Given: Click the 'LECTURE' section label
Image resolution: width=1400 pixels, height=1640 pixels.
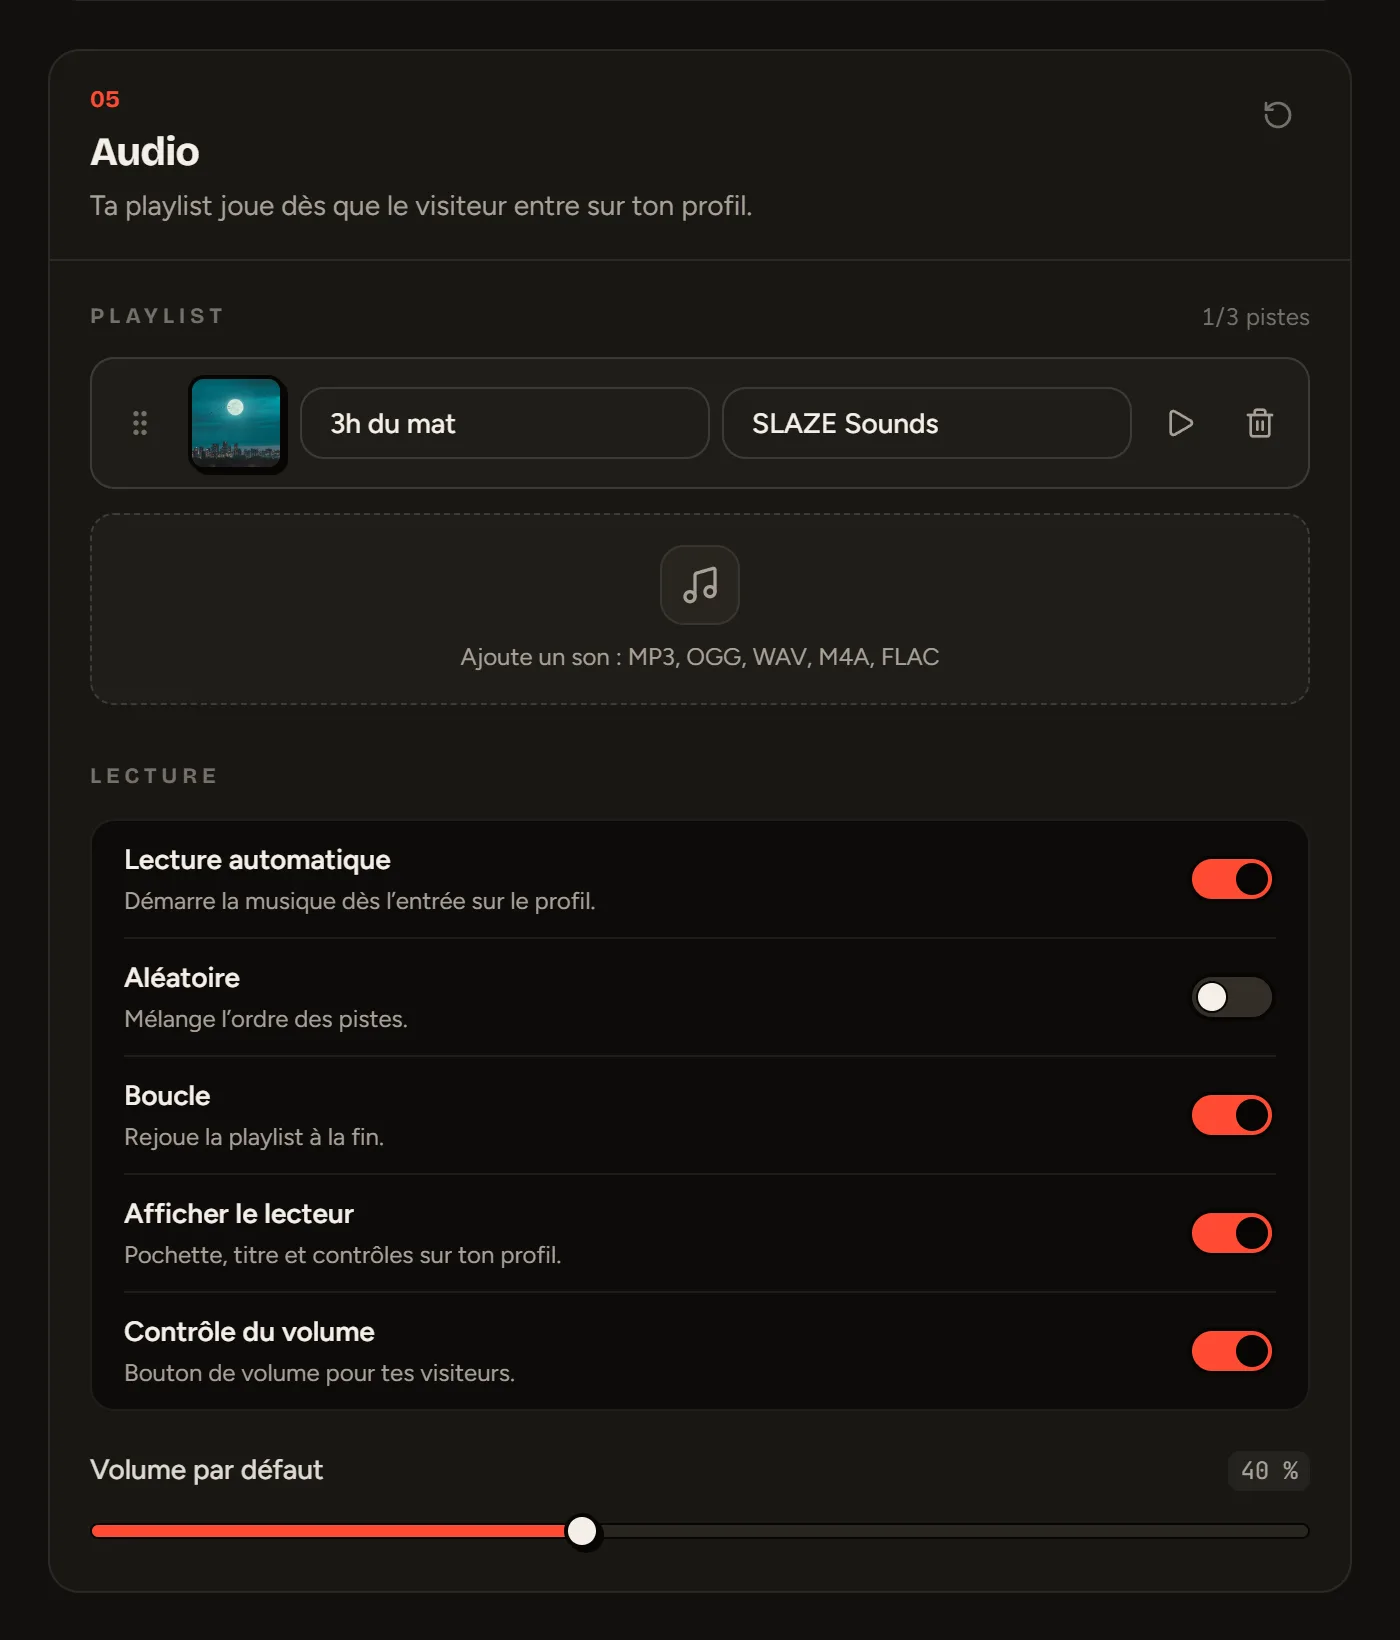Looking at the screenshot, I should point(154,776).
